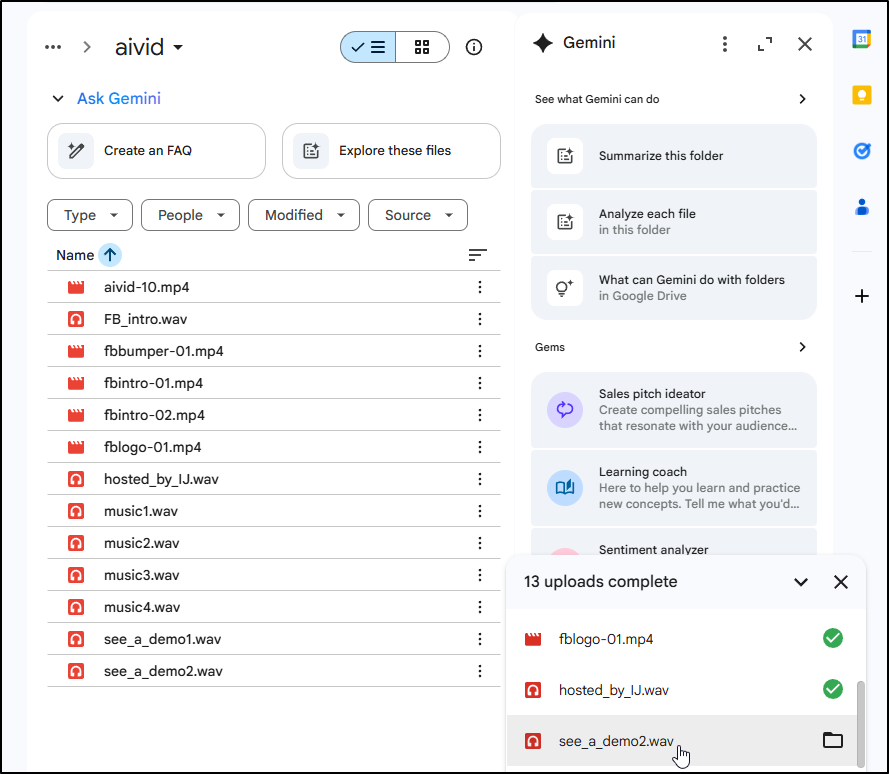Screen dimensions: 889x774
Task: Open Google Keep side panel app
Action: point(862,95)
